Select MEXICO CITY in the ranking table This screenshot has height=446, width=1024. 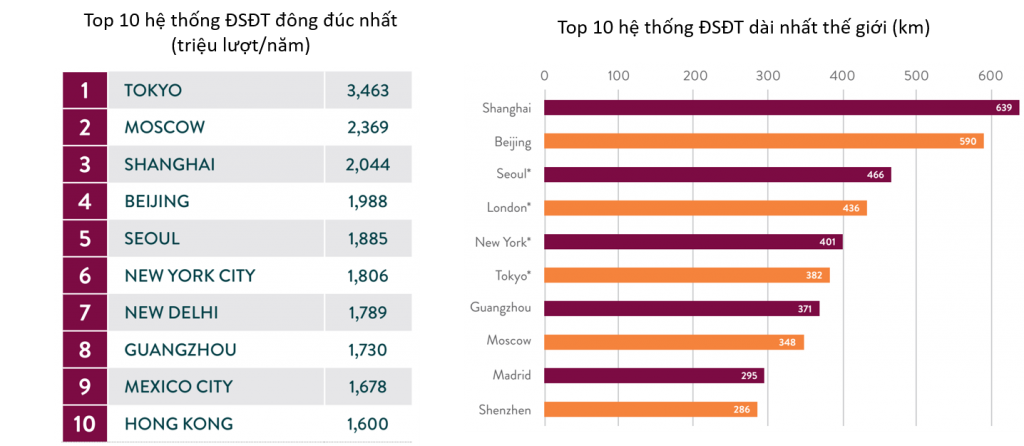[178, 386]
